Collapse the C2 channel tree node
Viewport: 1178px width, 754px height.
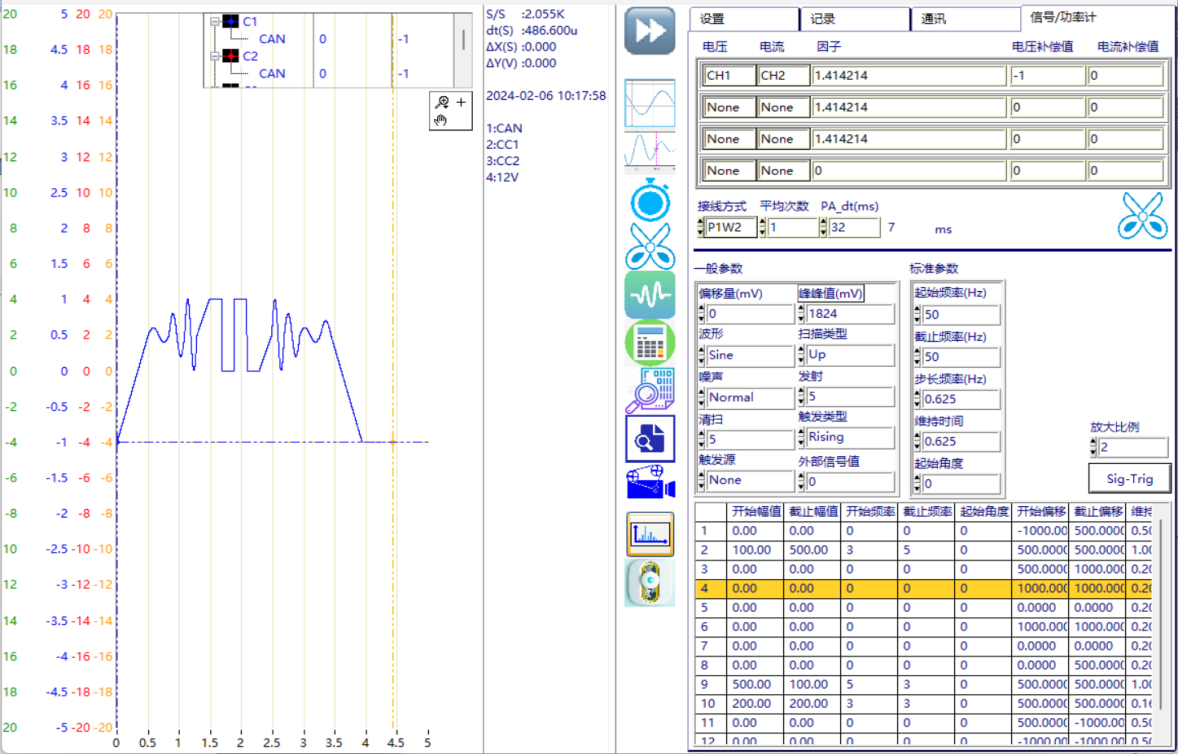click(x=214, y=56)
